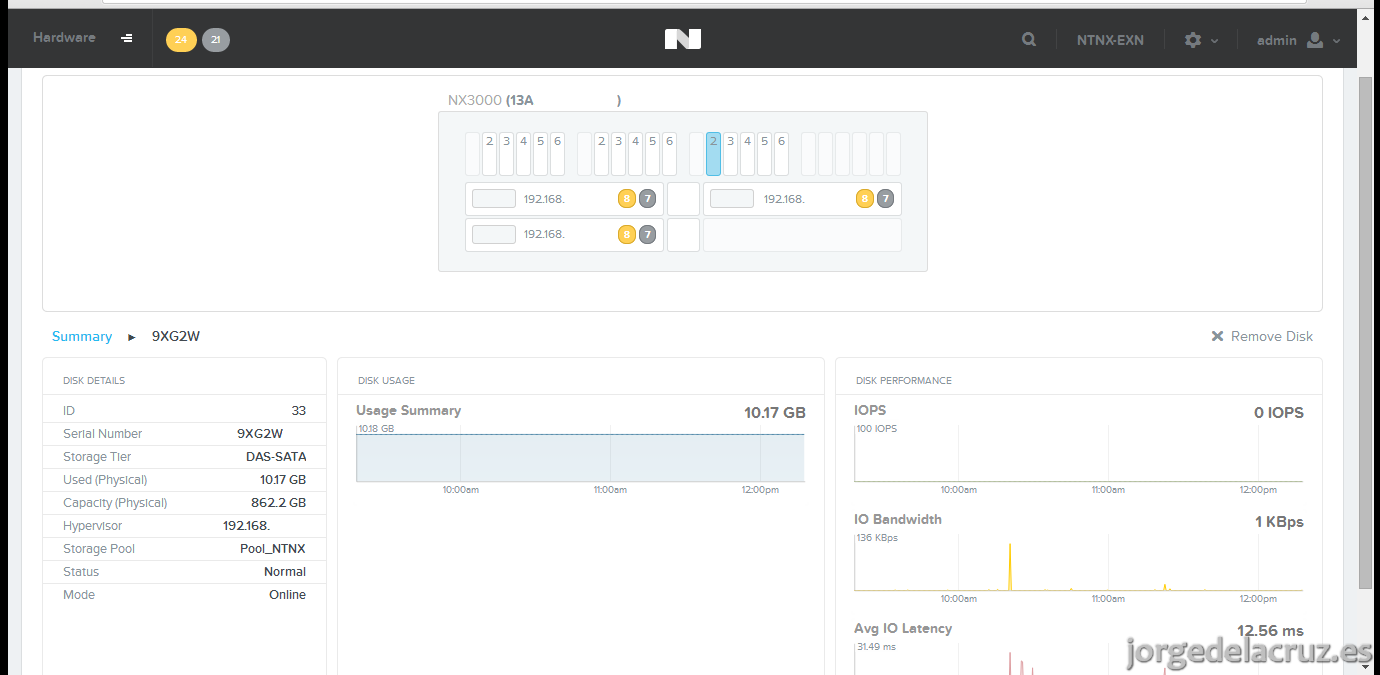Click the DISK PERFORMANCE panel header
1380x675 pixels.
click(904, 381)
